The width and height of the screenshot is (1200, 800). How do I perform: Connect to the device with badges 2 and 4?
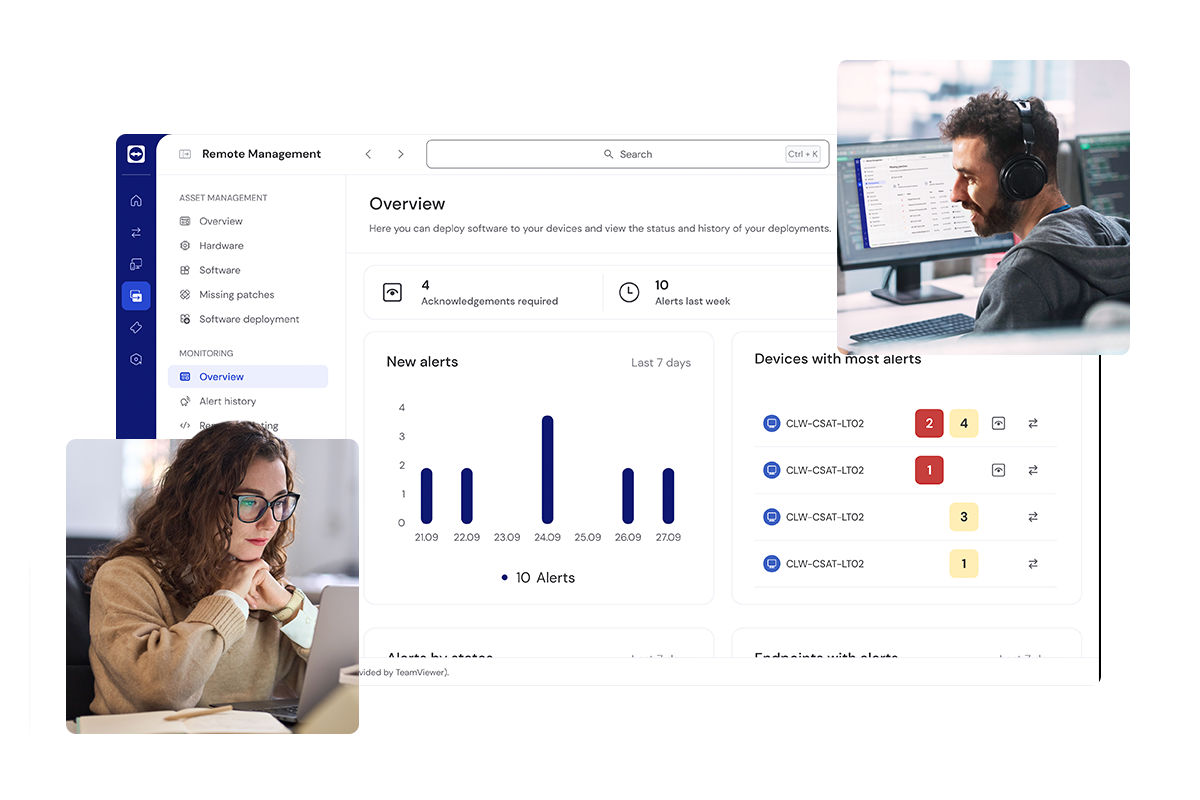pos(1033,423)
